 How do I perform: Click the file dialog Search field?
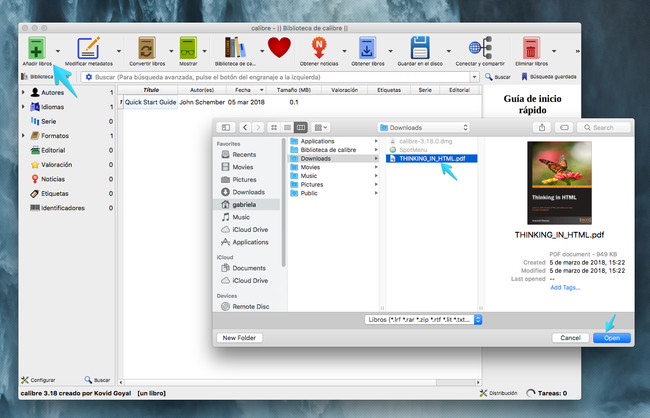(x=606, y=127)
